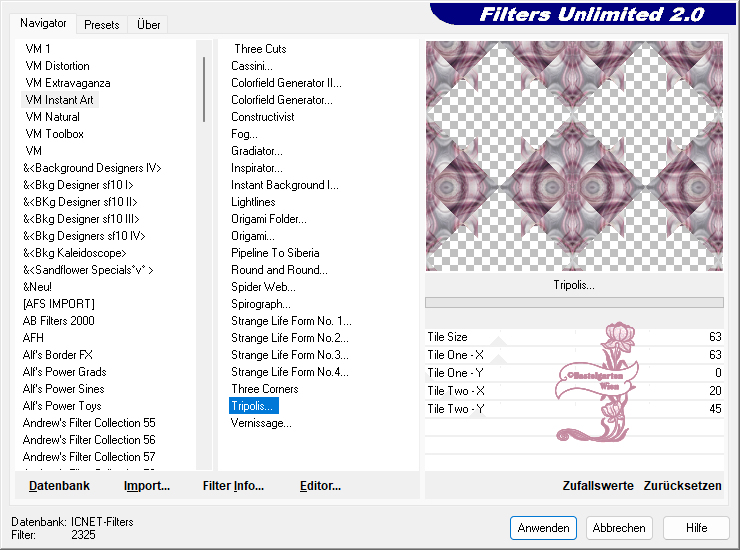The height and width of the screenshot is (550, 740).
Task: Open Filter Info... dialog
Action: 233,485
